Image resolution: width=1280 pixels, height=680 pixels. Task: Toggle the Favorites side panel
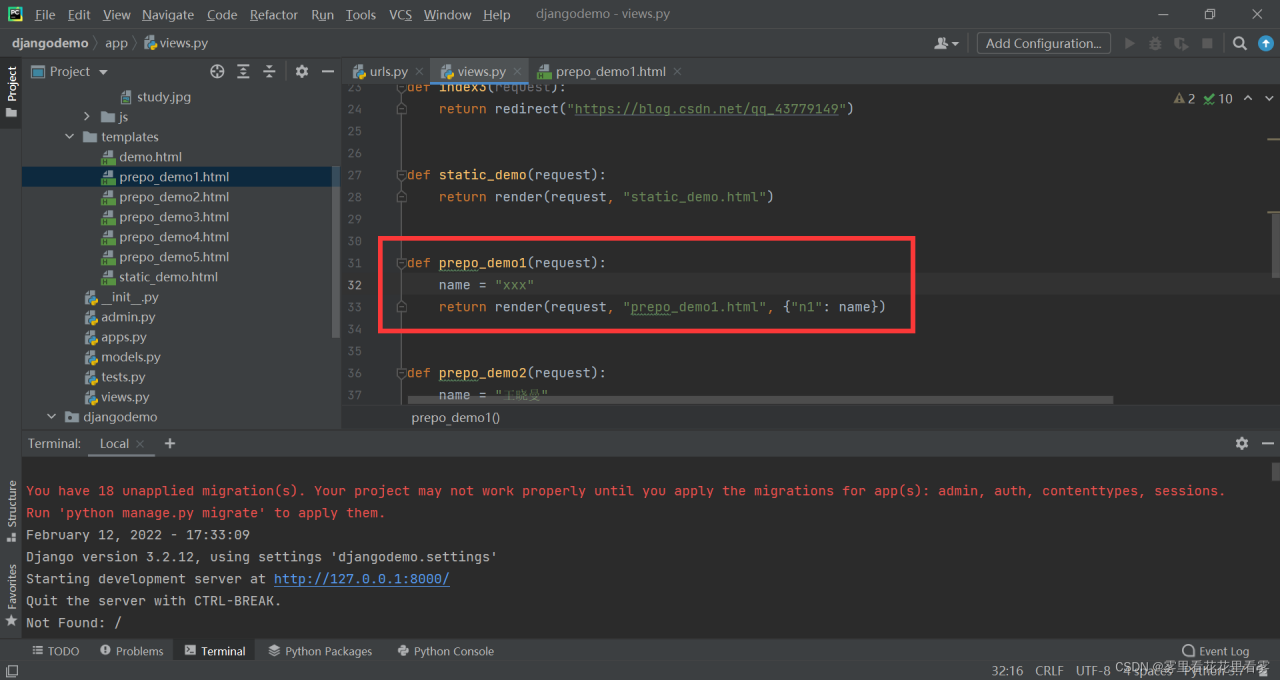pyautogui.click(x=12, y=594)
